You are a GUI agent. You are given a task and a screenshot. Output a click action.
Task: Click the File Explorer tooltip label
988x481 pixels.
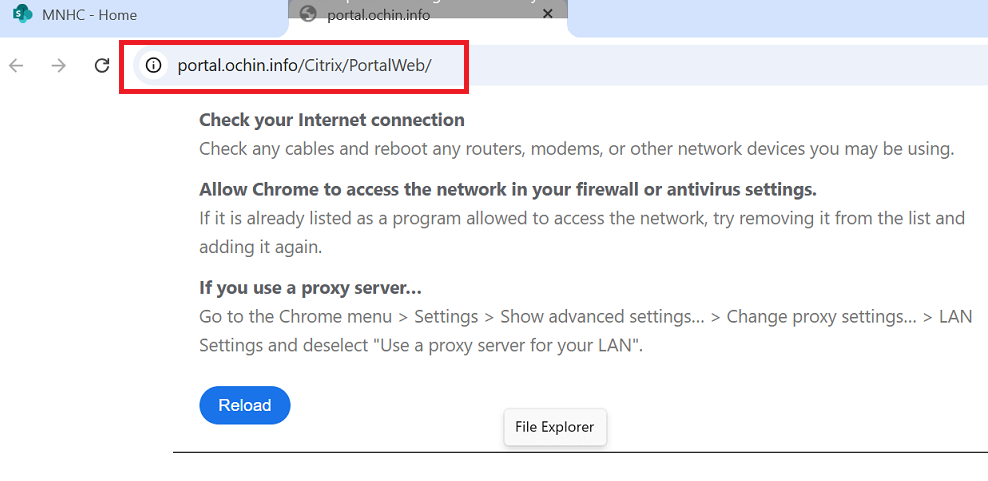tap(554, 427)
